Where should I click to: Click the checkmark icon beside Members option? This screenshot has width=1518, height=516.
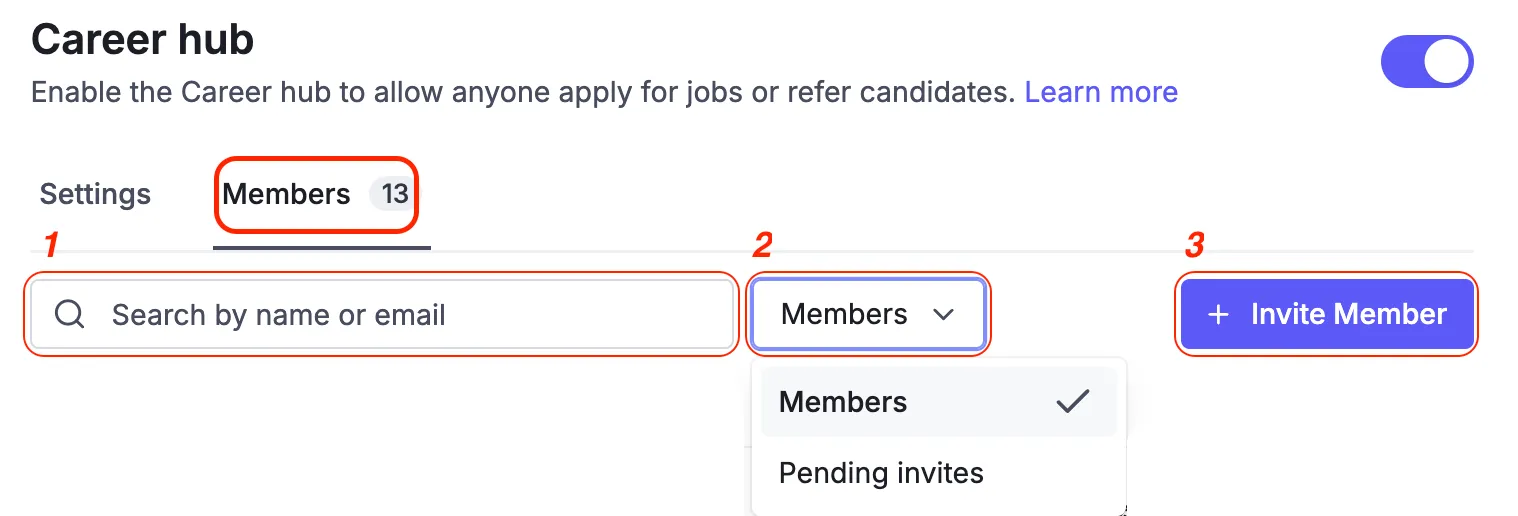point(1073,402)
